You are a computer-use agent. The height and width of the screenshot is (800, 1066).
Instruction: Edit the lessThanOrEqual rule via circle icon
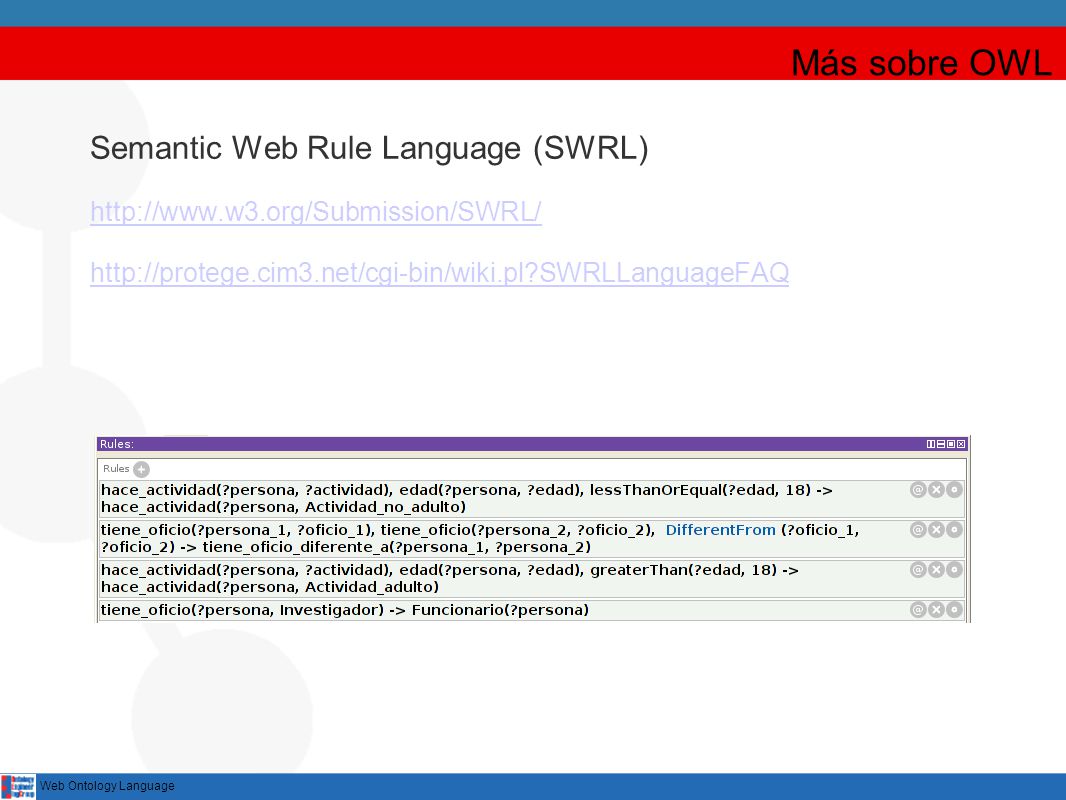coord(955,490)
